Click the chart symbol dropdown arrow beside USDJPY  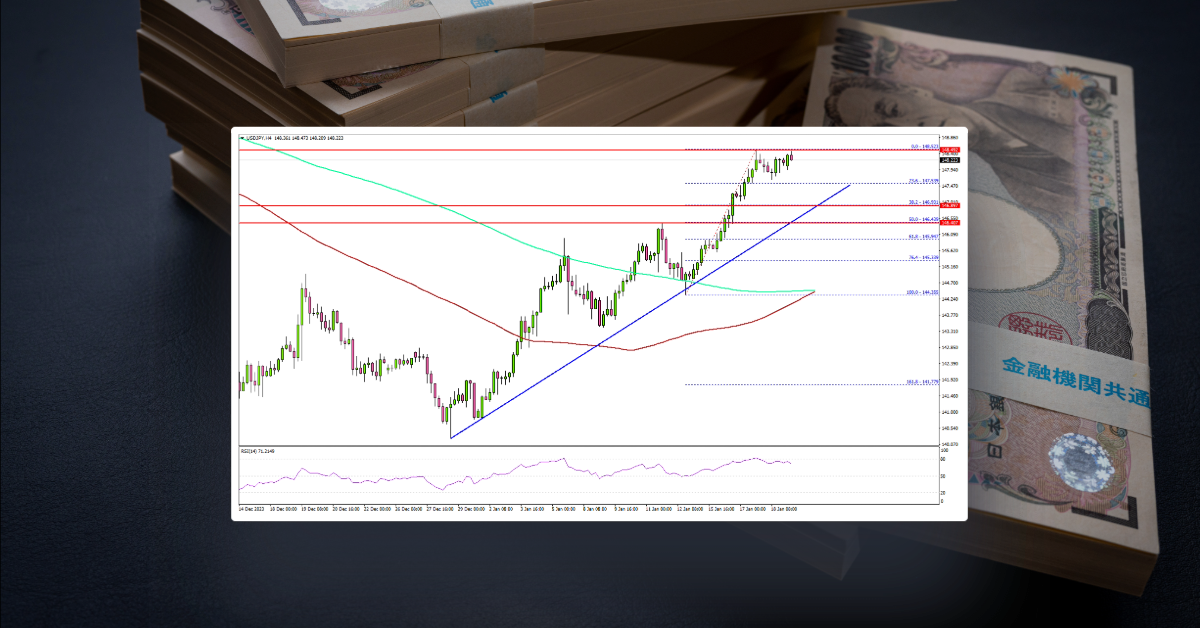point(241,138)
